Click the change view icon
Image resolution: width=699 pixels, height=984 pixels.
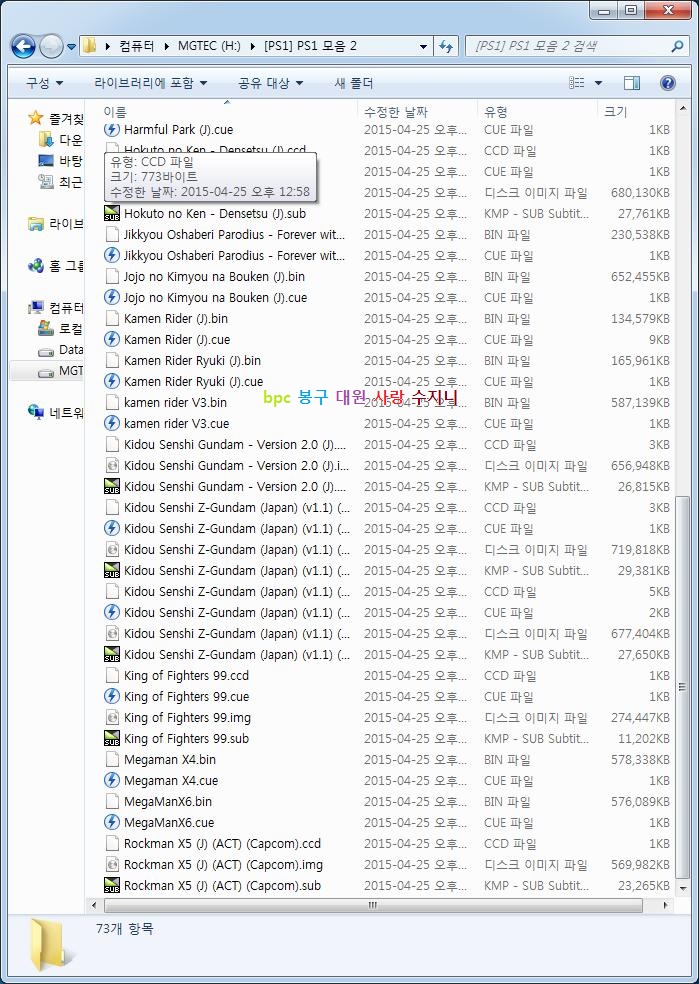click(577, 83)
